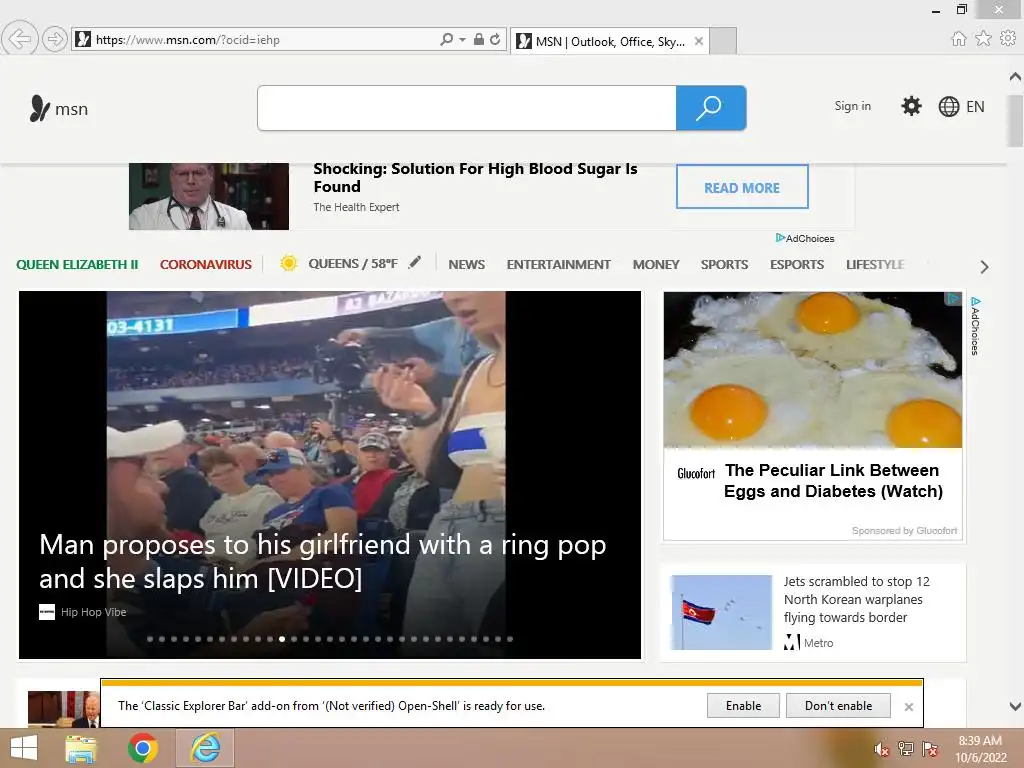
Task: Click the Hip Hop Vibe source label
Action: pyautogui.click(x=93, y=612)
